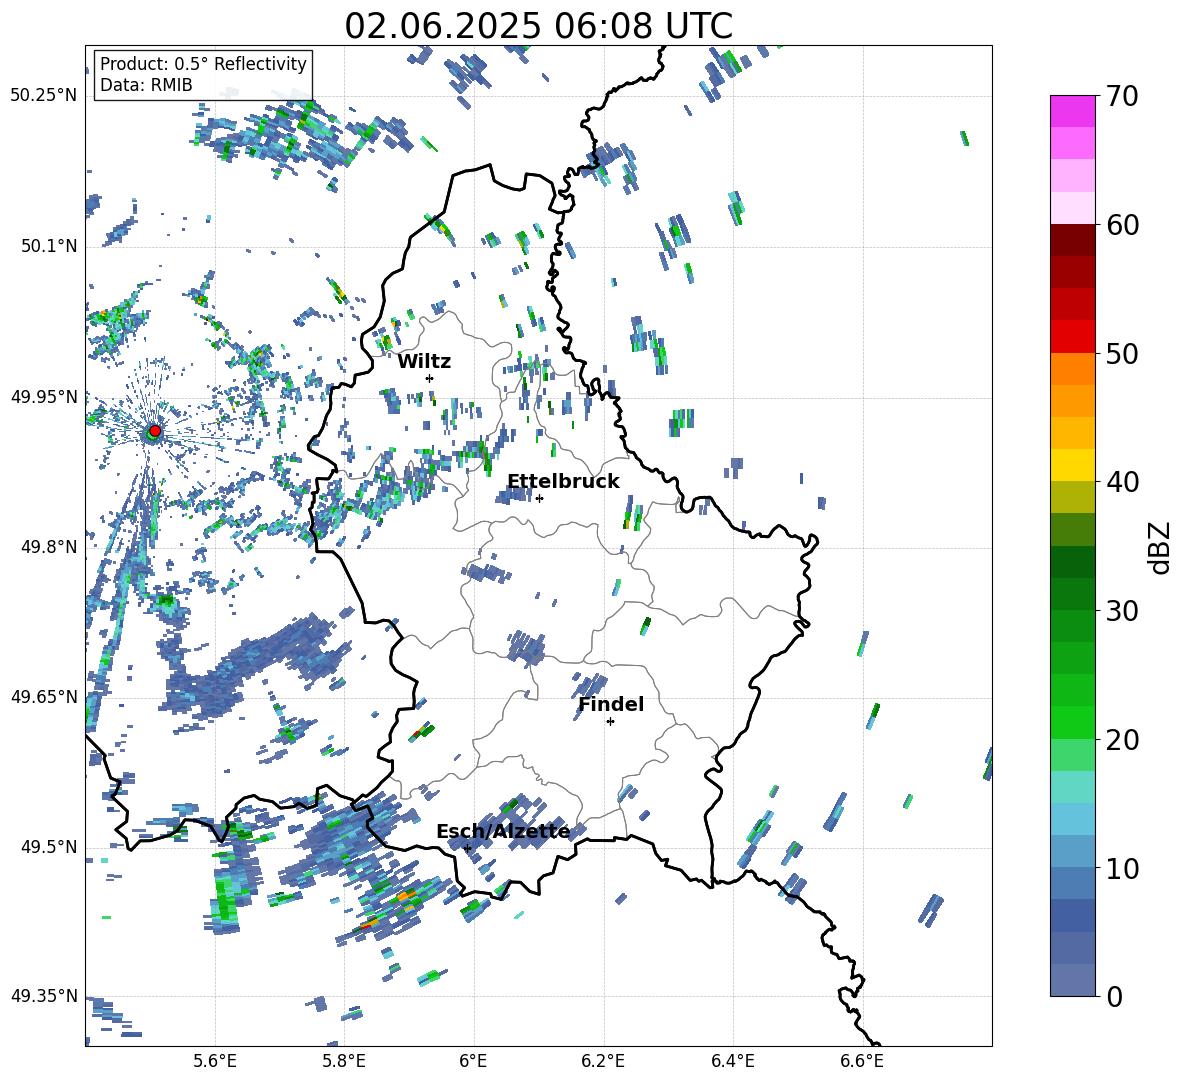Click the 49.5°N latitude tick label
Viewport: 1184px width, 1081px height.
[x=49, y=847]
